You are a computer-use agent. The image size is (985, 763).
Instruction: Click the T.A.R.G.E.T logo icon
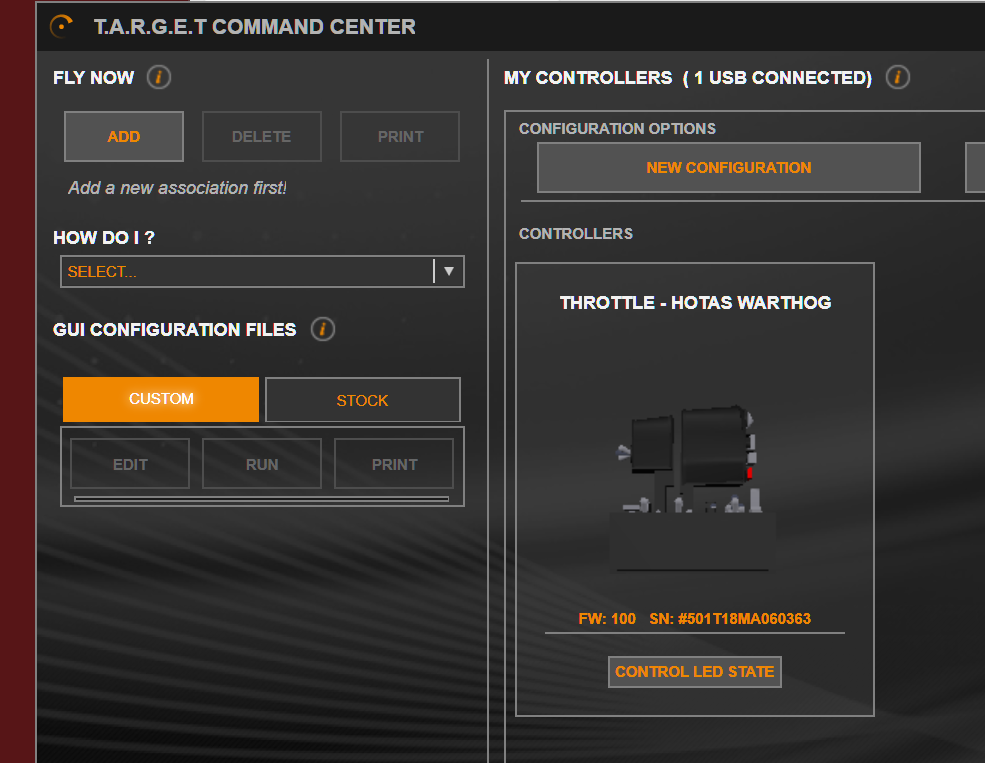(x=62, y=26)
